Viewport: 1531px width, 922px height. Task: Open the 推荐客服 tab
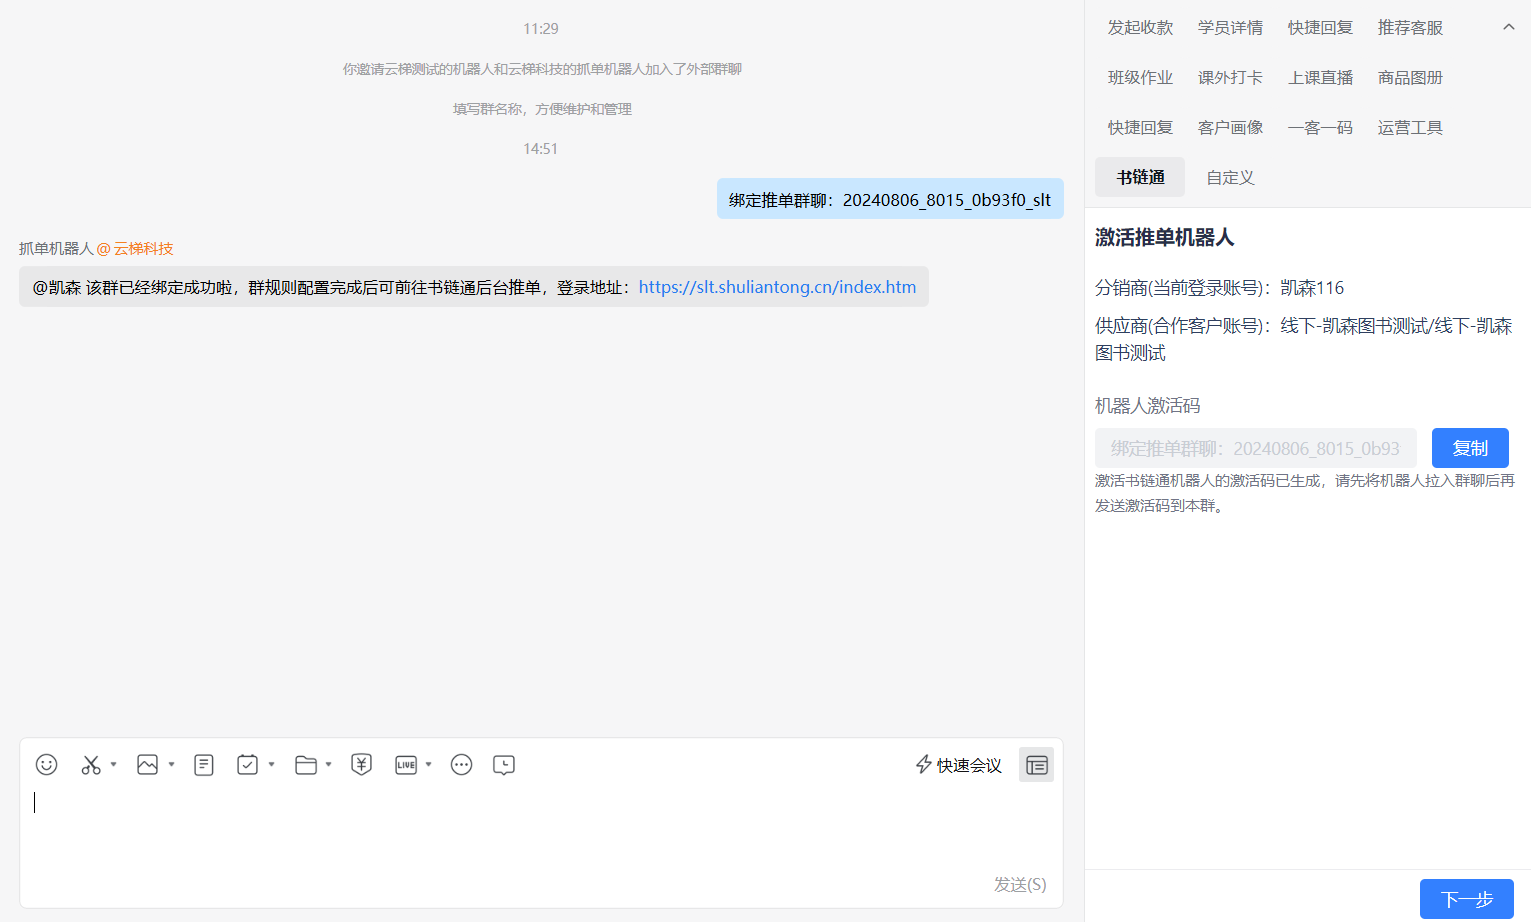tap(1410, 27)
